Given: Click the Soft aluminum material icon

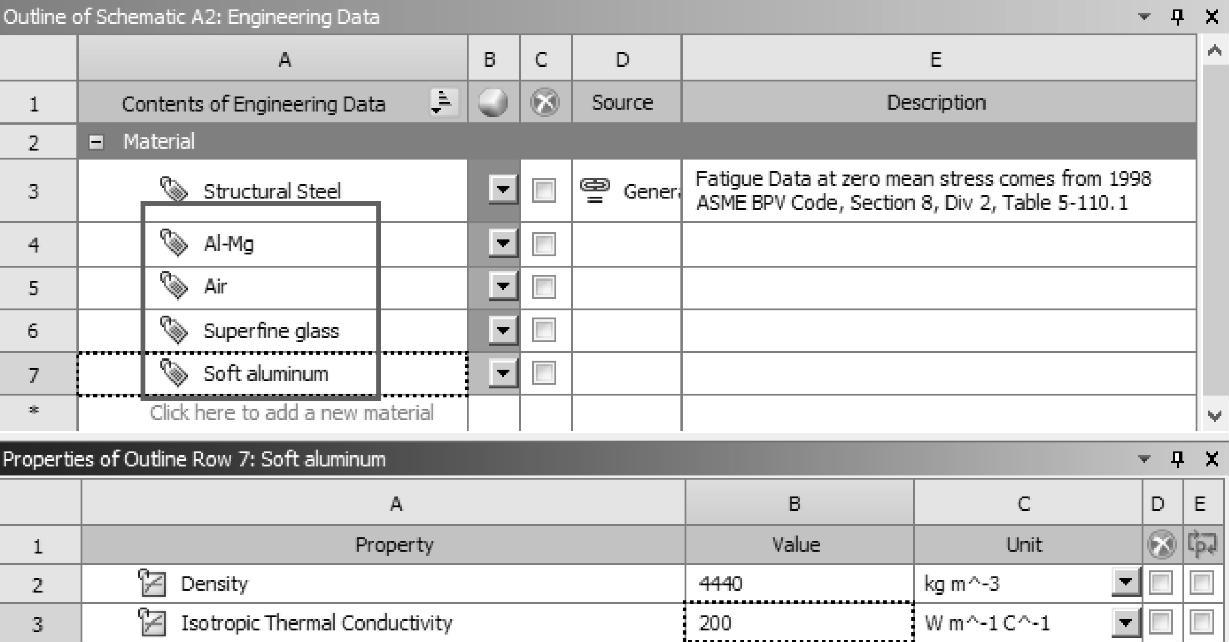Looking at the screenshot, I should [x=174, y=374].
